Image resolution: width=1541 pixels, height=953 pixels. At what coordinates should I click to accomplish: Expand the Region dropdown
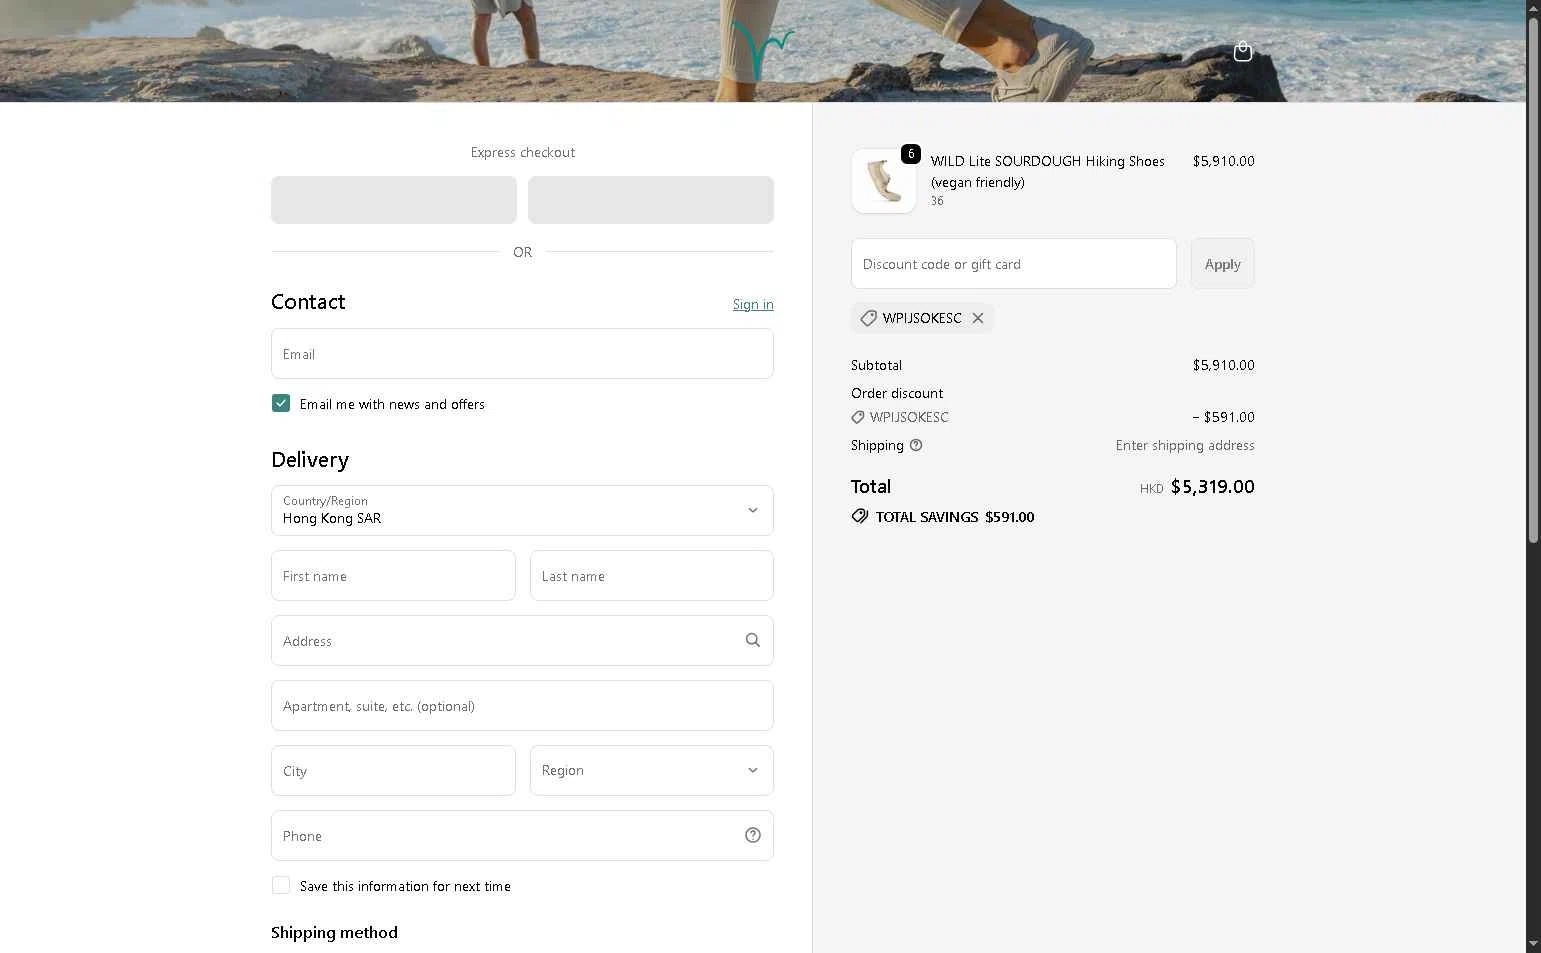pos(652,770)
